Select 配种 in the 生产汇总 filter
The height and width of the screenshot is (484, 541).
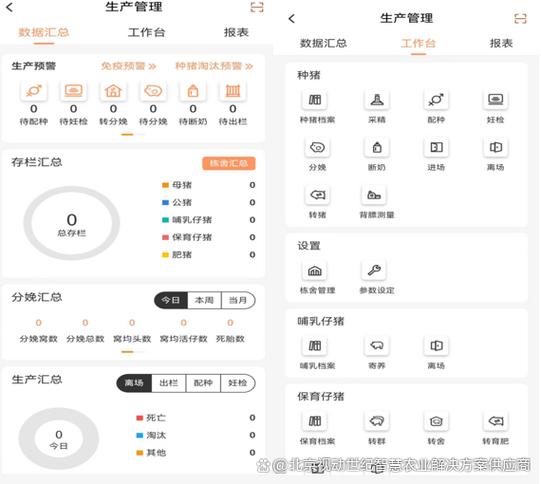203,383
